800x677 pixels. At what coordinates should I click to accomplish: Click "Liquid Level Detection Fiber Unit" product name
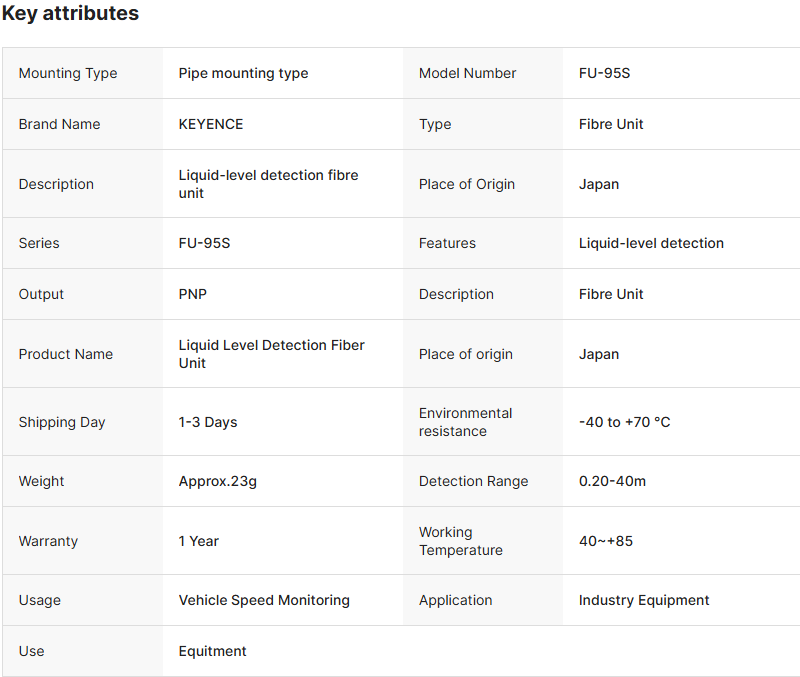click(x=271, y=354)
